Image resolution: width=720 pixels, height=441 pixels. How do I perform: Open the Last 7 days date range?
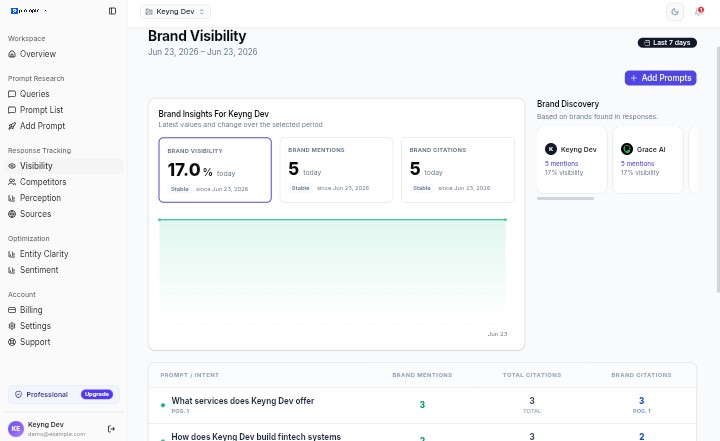point(667,43)
